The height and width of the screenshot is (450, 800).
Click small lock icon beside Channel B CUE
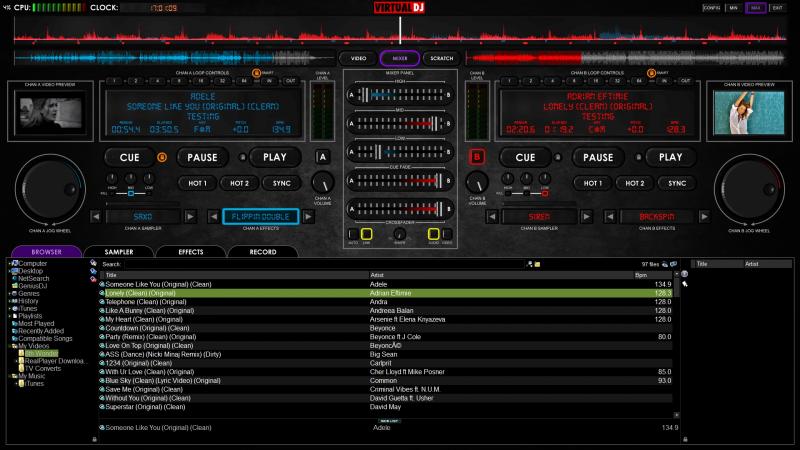tap(558, 157)
